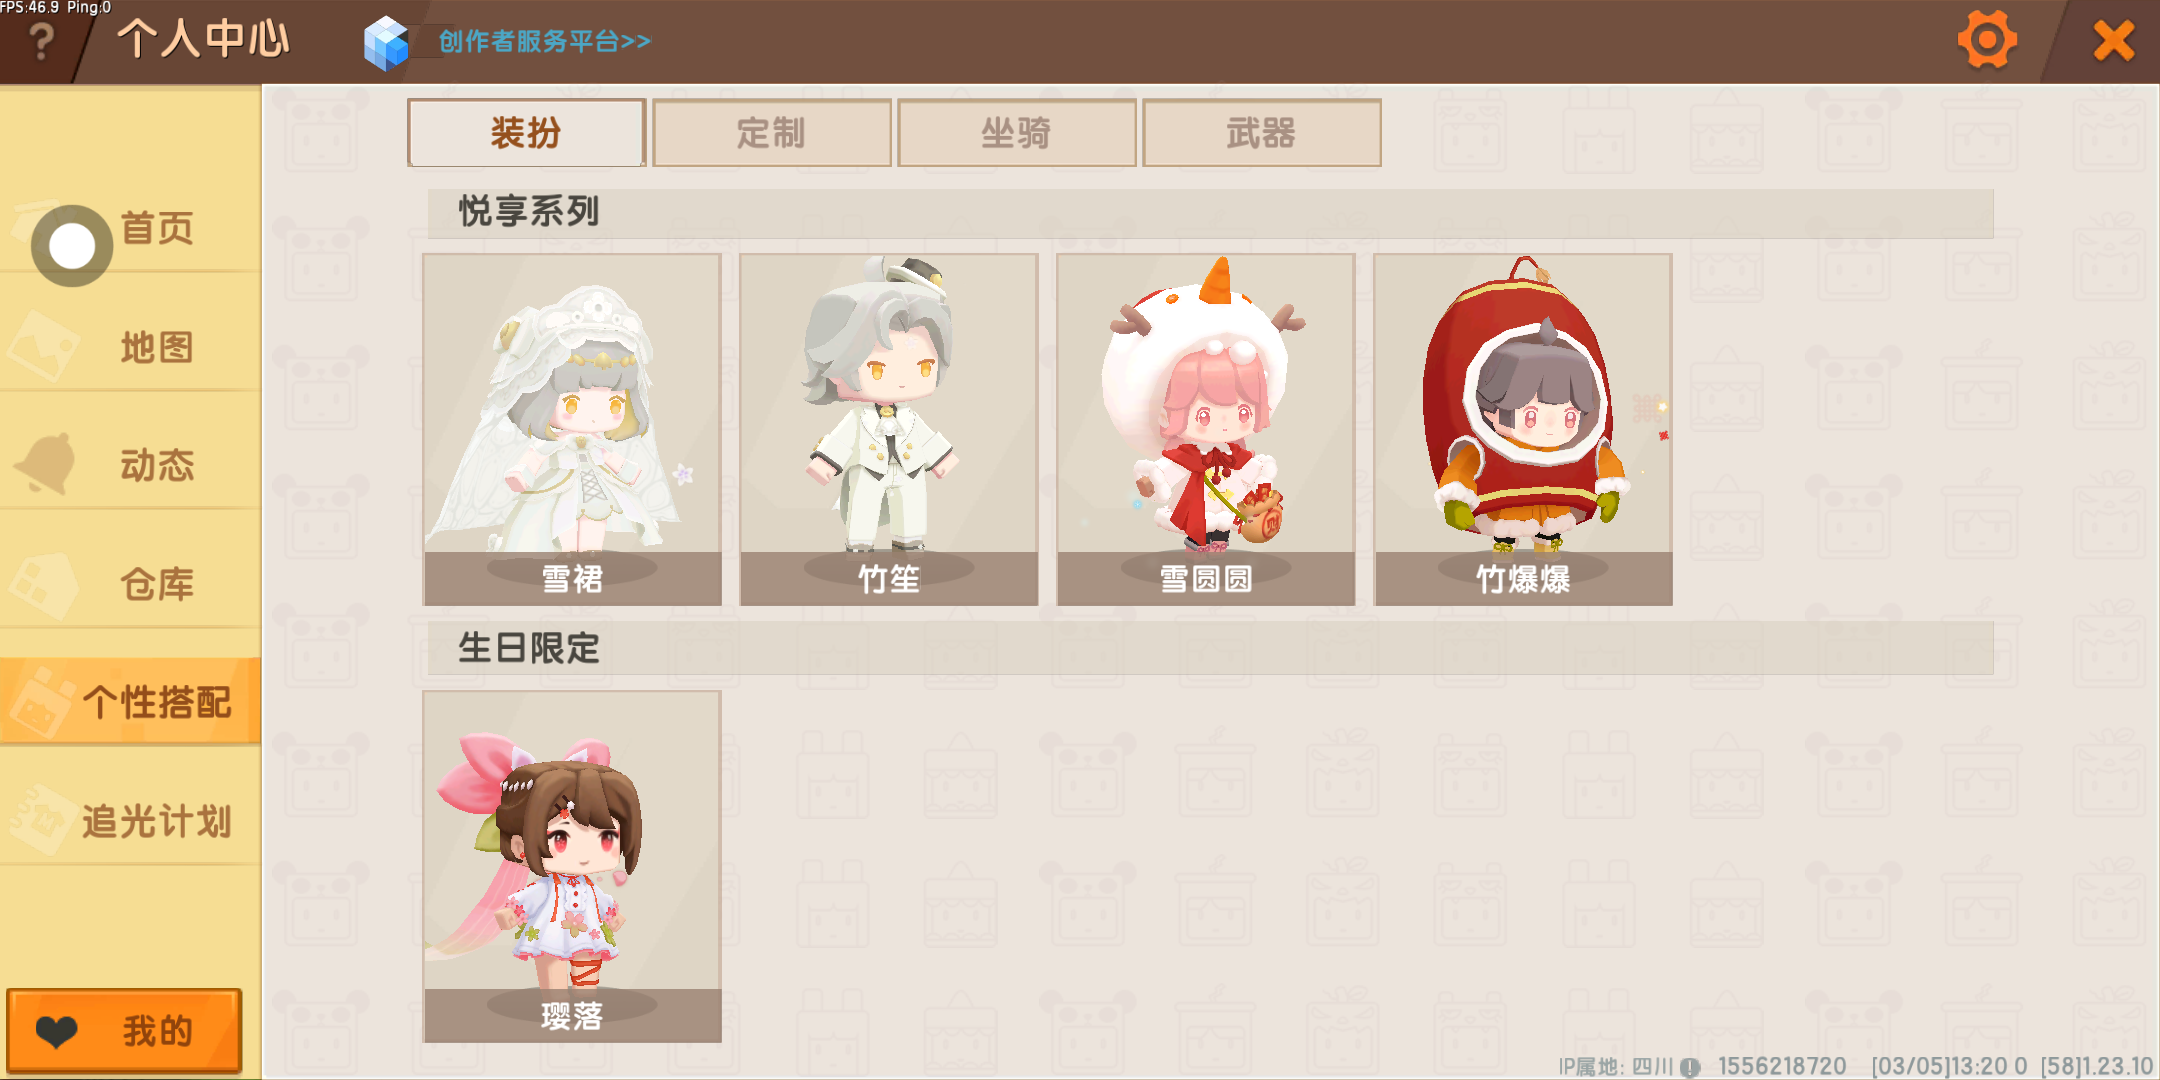The image size is (2160, 1080).
Task: Switch to the 坐骑 tab
Action: point(1016,133)
